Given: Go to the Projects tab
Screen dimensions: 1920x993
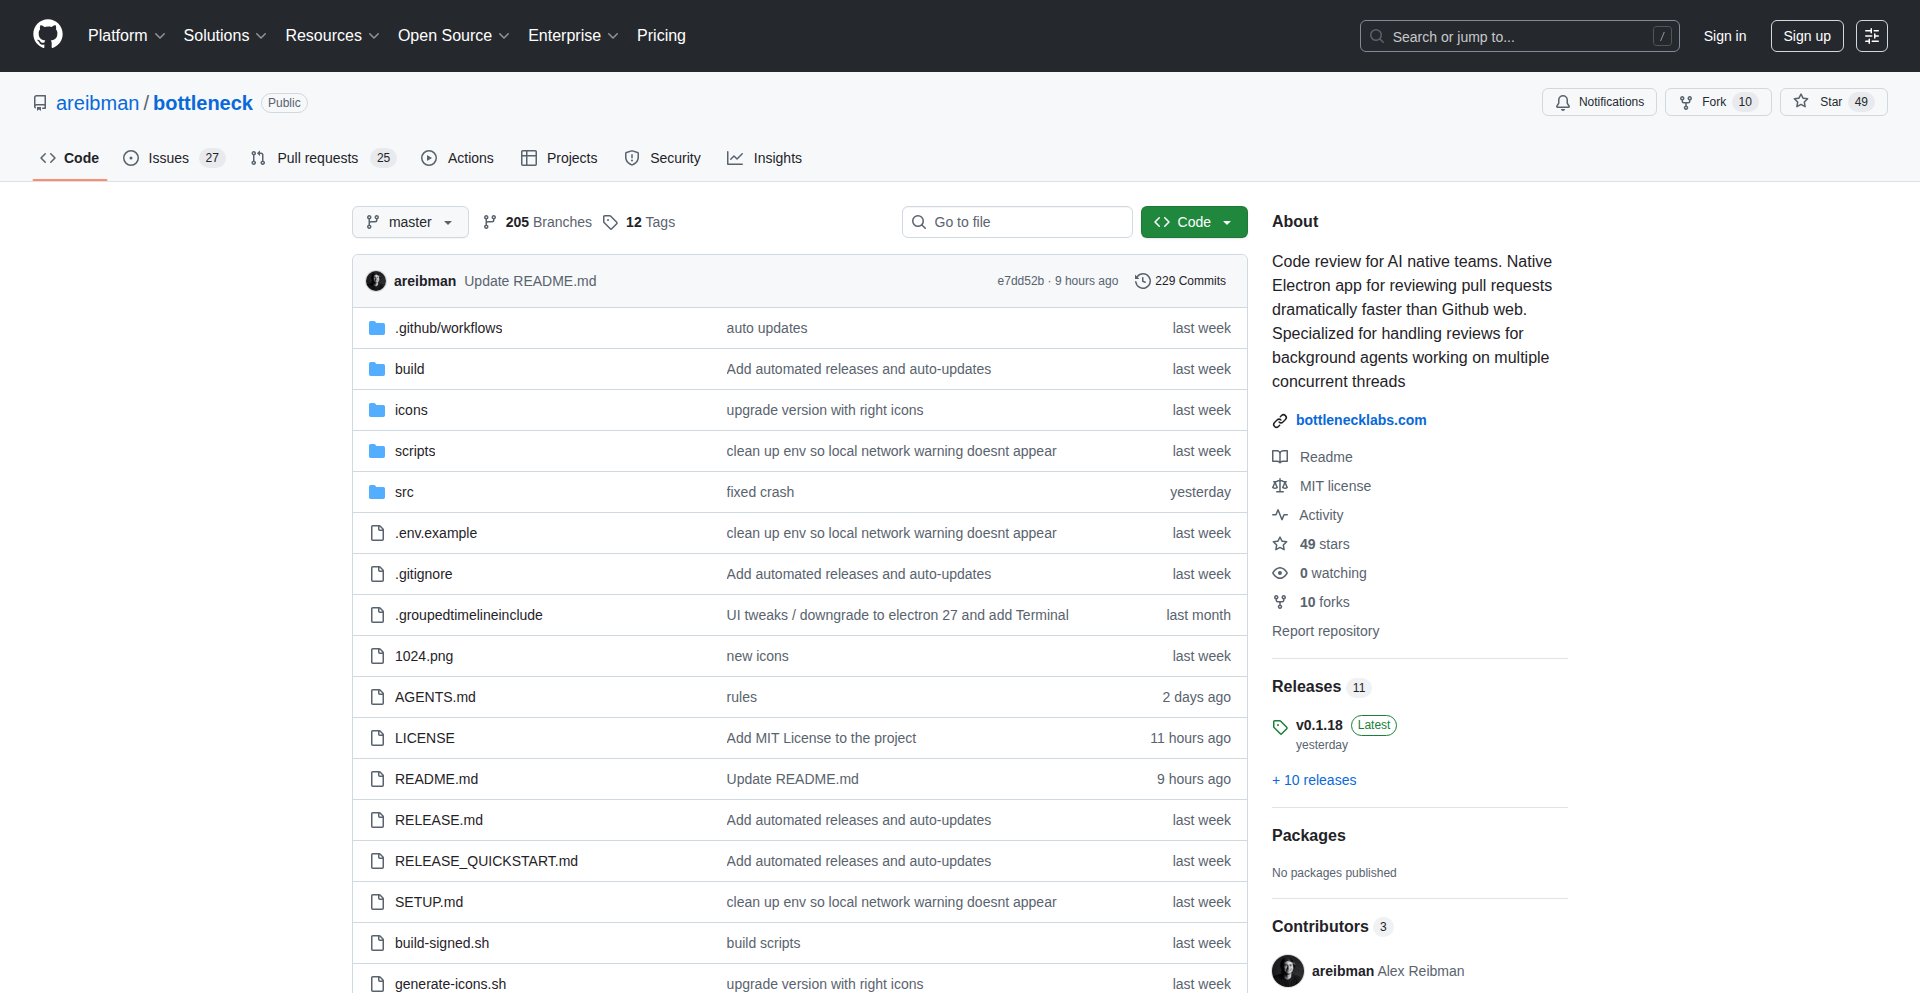Looking at the screenshot, I should (x=559, y=158).
